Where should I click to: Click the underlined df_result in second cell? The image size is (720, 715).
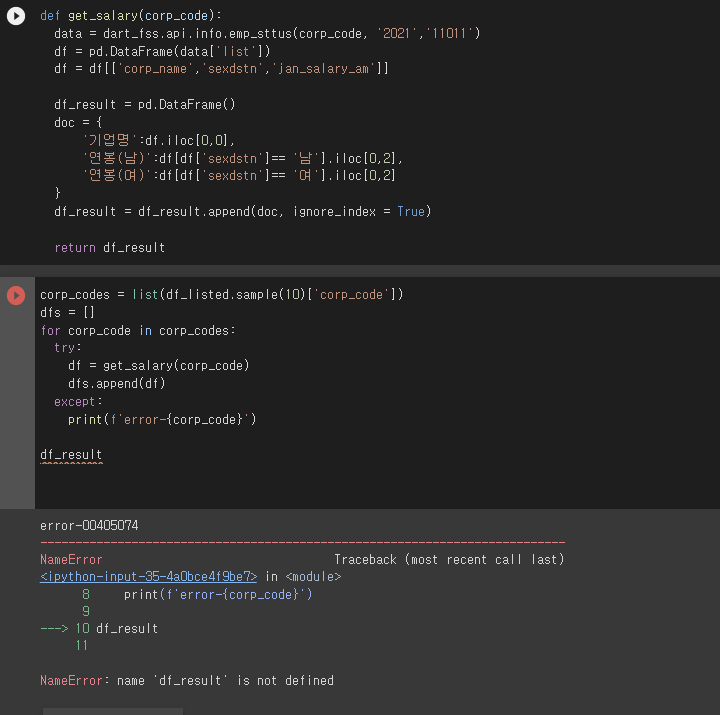tap(71, 455)
